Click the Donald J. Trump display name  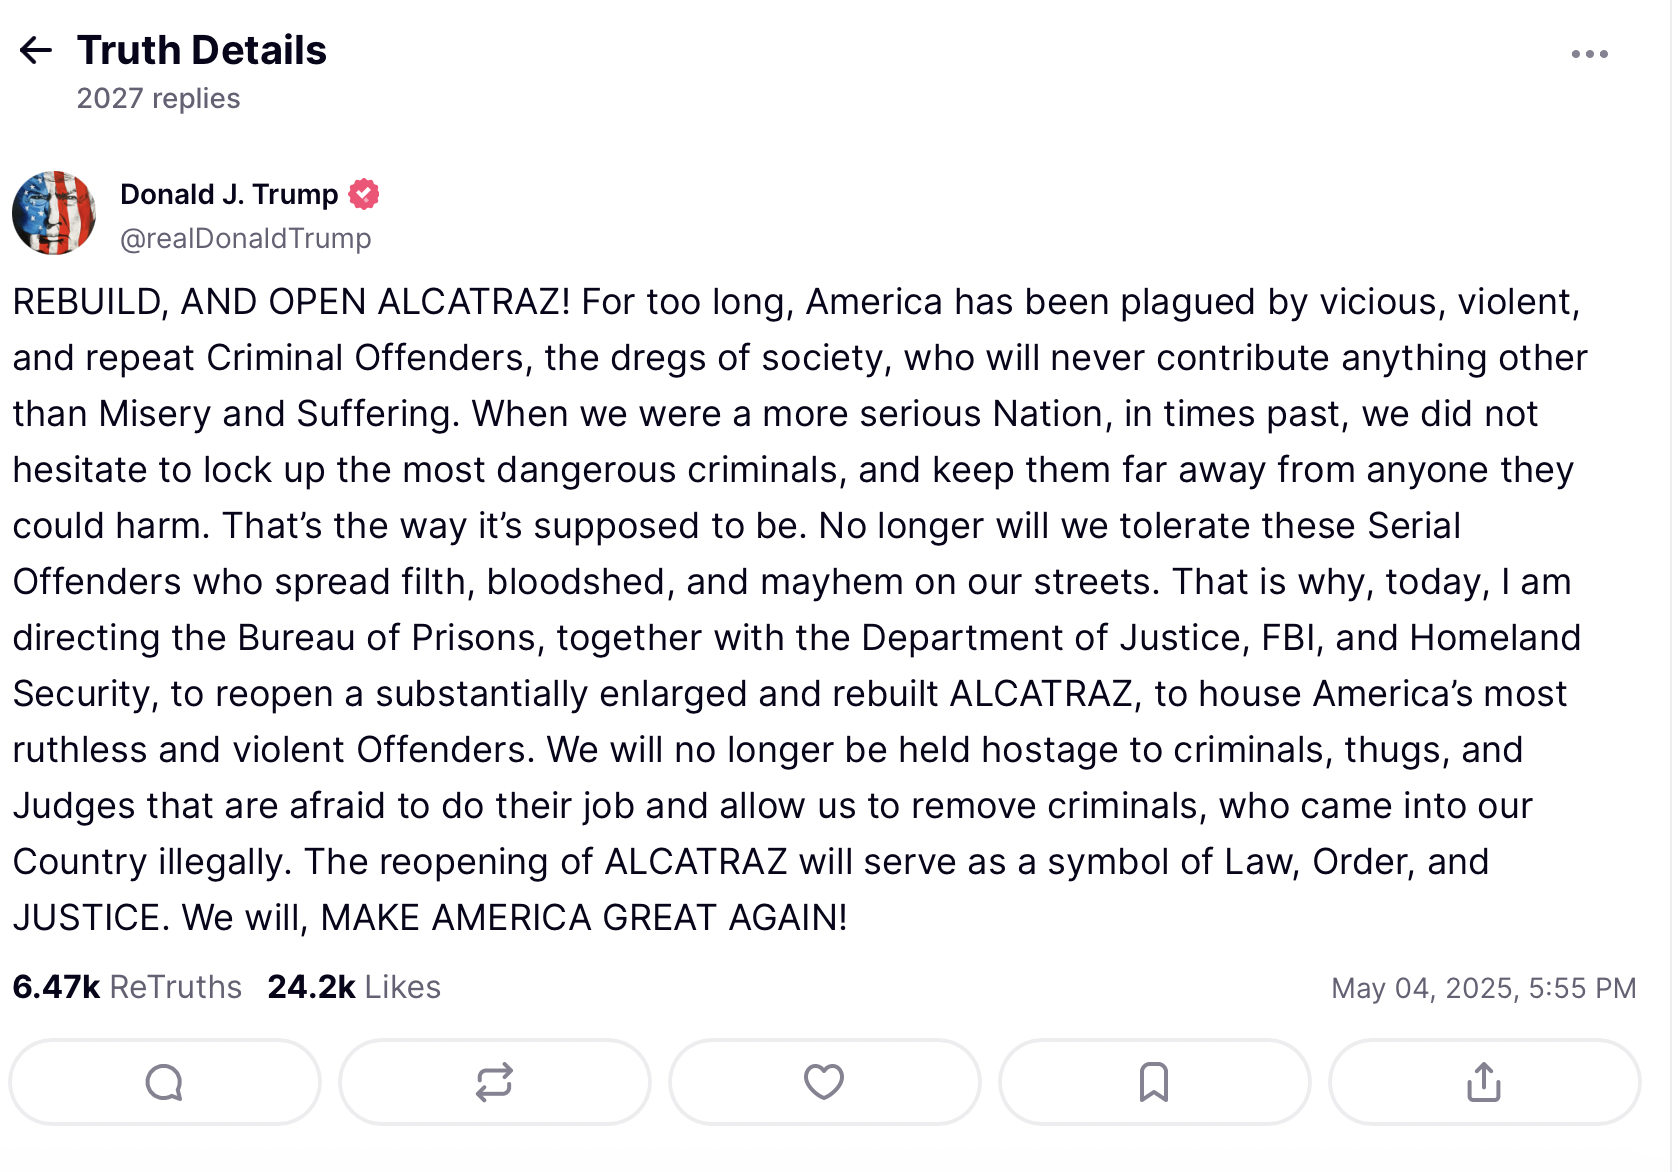click(229, 194)
